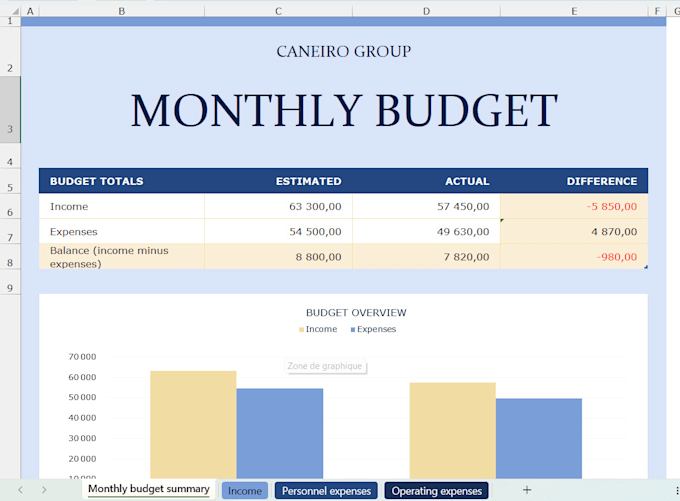Select cell with value 57 450,00

pos(426,206)
